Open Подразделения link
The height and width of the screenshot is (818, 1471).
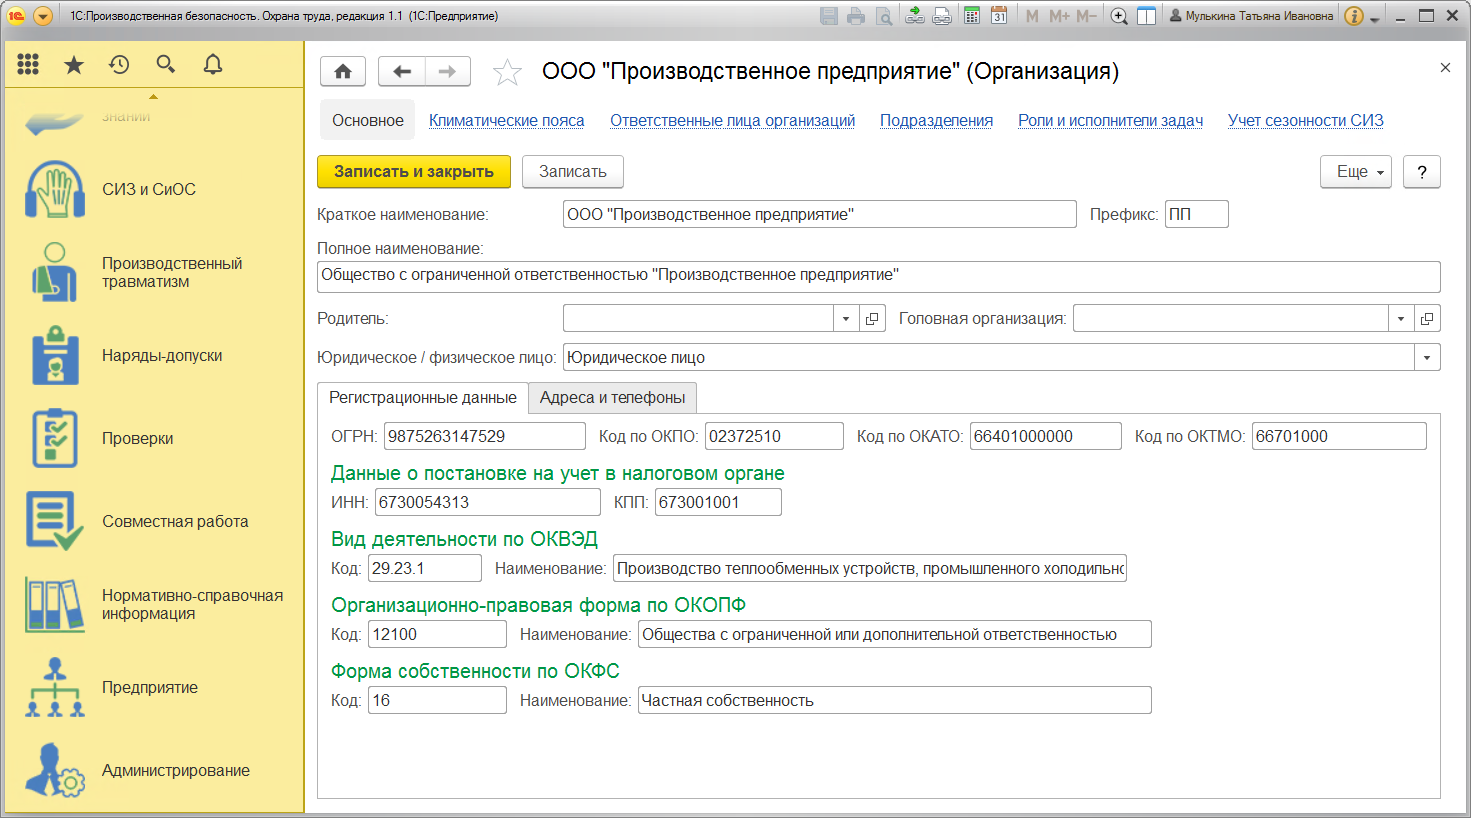click(936, 121)
